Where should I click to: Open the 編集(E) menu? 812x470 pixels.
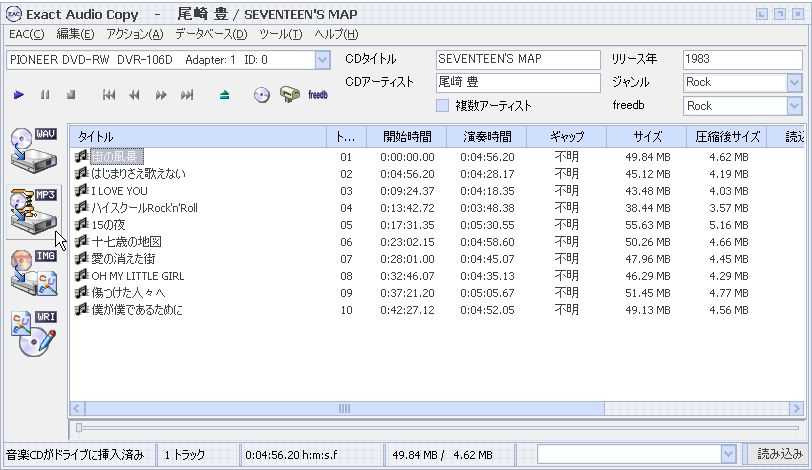coord(75,34)
